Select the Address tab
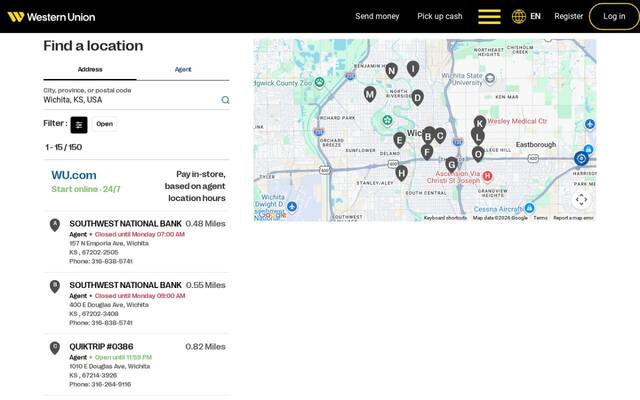This screenshot has height=400, width=640. 90,69
